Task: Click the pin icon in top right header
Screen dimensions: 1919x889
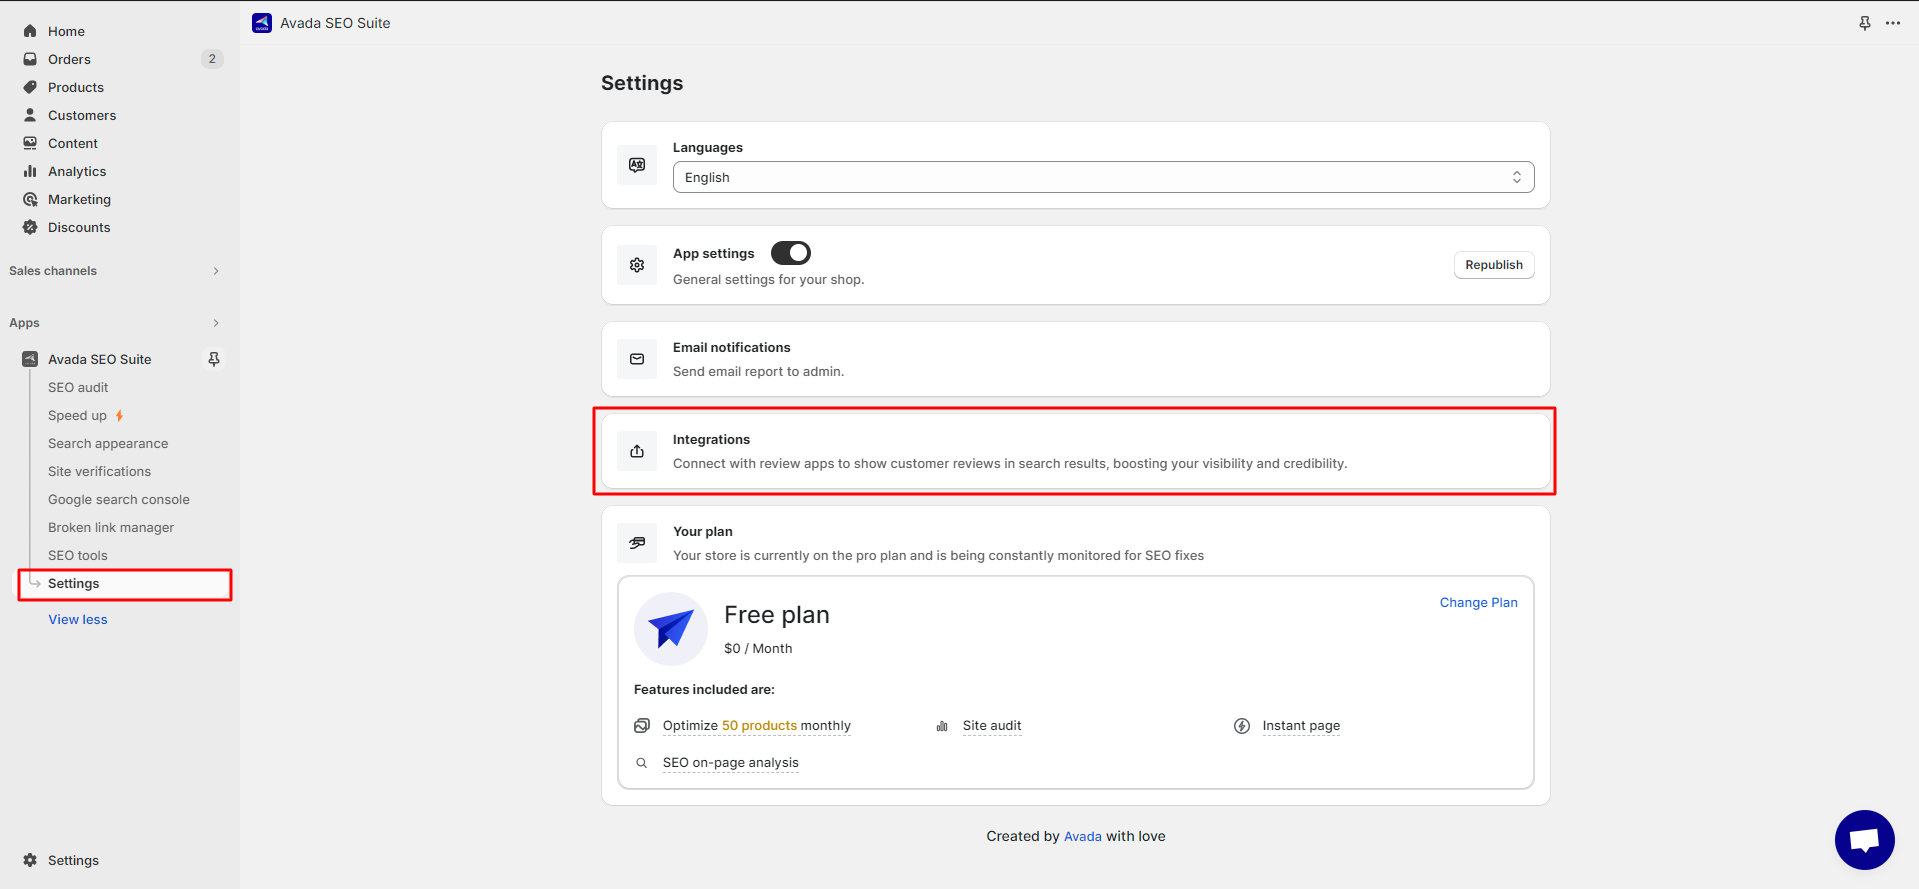Action: pos(1865,23)
